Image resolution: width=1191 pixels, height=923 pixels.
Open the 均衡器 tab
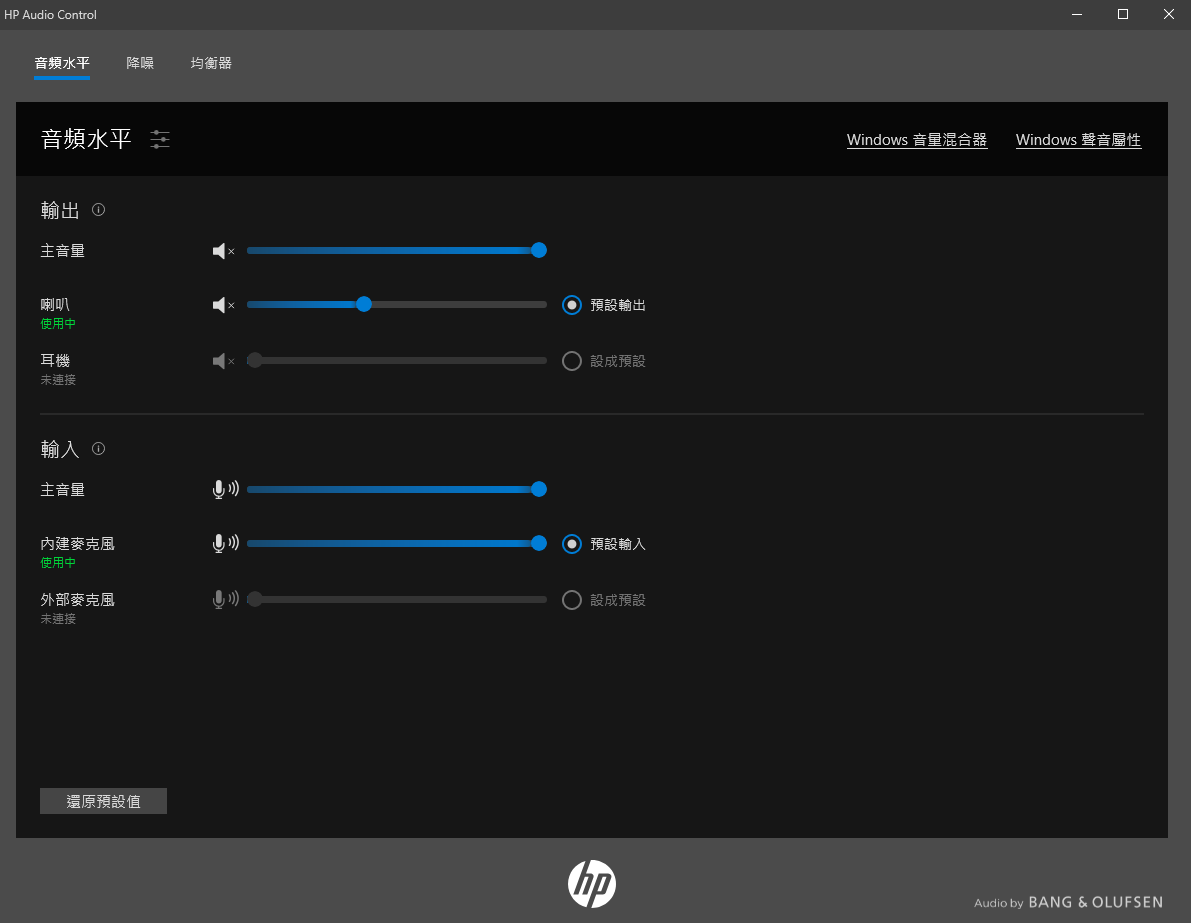click(211, 63)
